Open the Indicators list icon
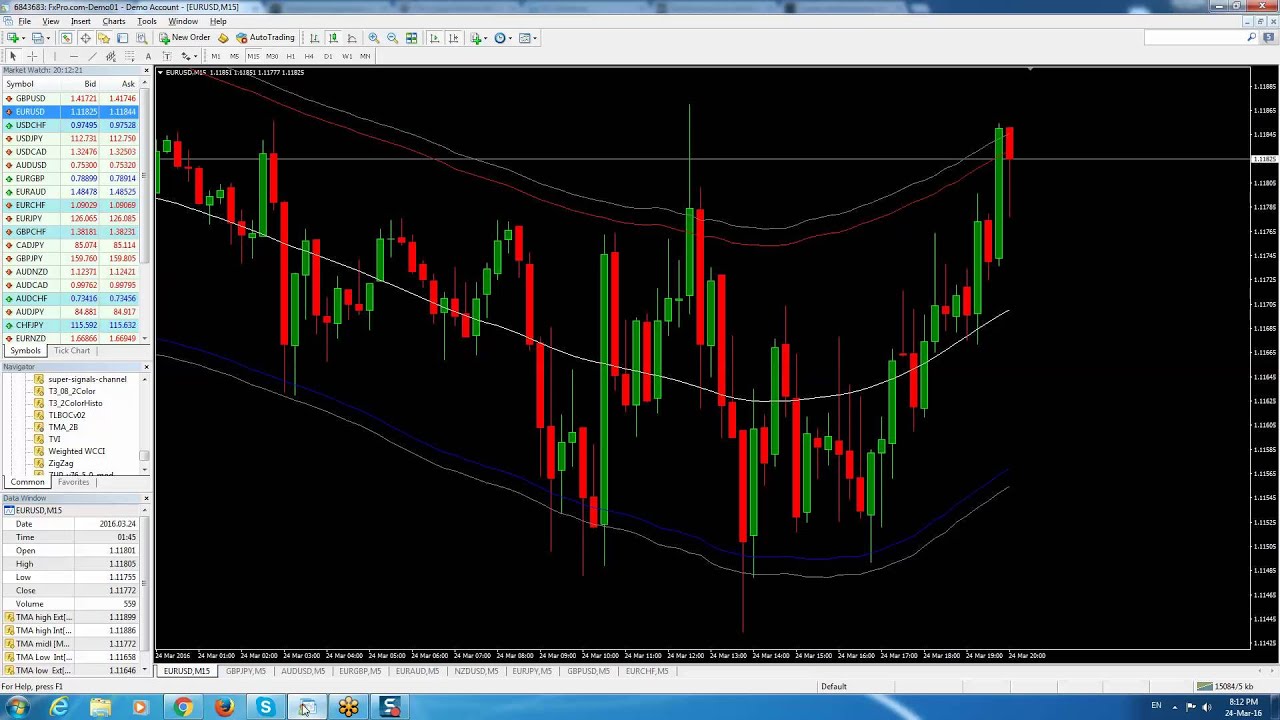This screenshot has height=720, width=1280. (x=477, y=38)
